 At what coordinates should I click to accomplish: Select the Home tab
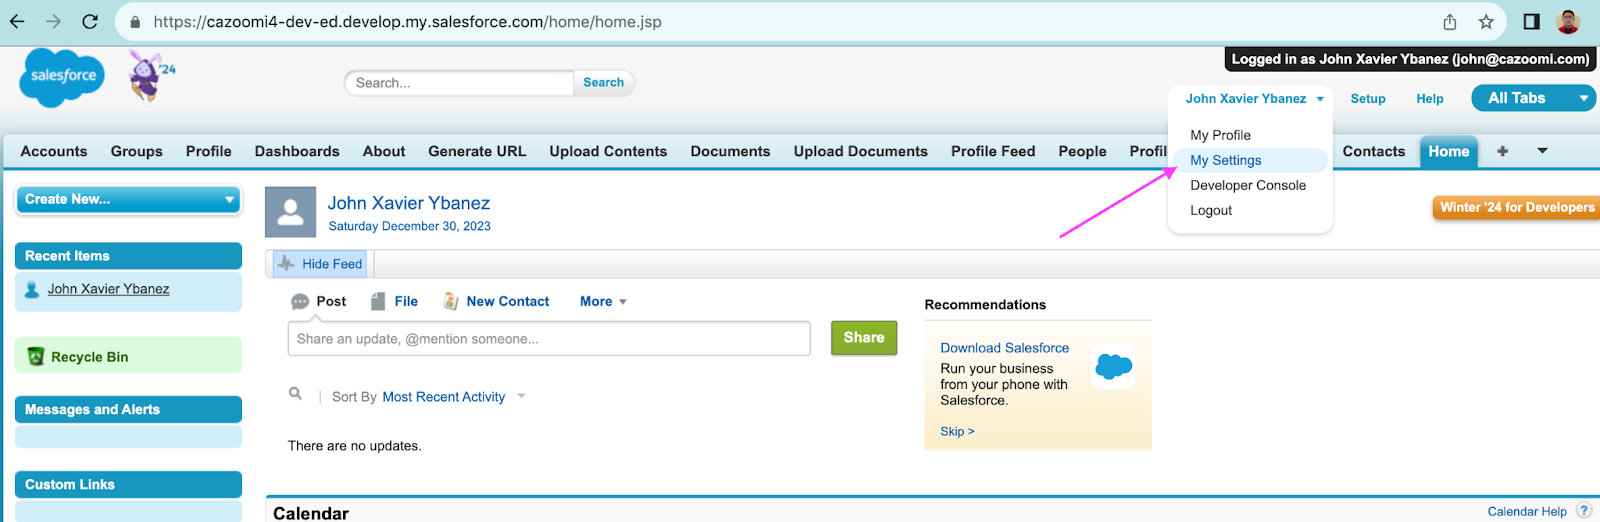tap(1448, 151)
